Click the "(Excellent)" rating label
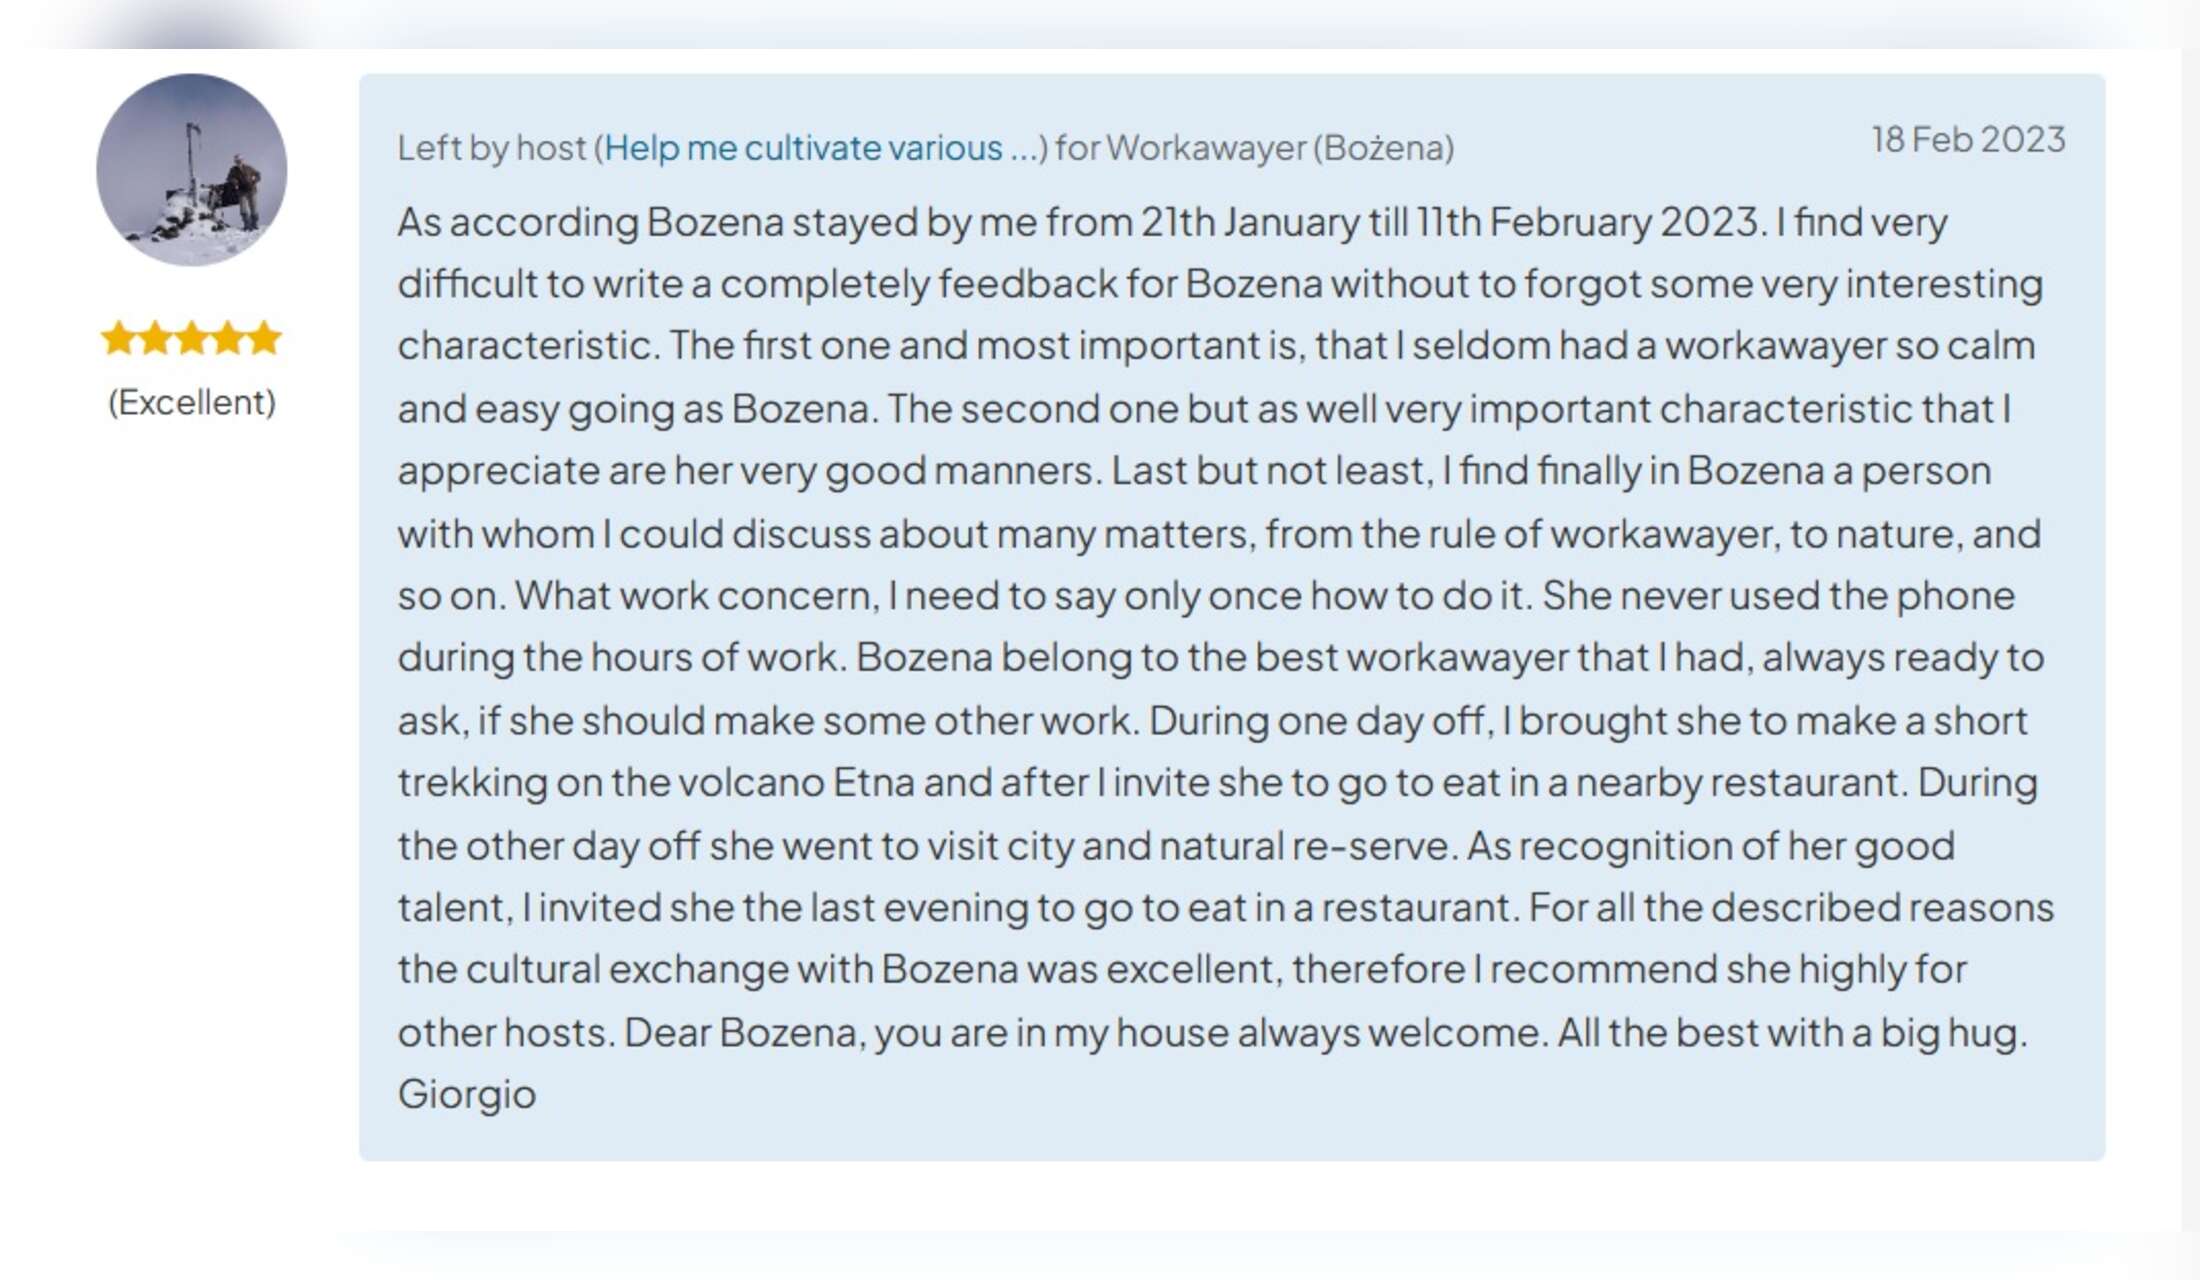Viewport: 2200px width, 1280px height. click(x=191, y=402)
